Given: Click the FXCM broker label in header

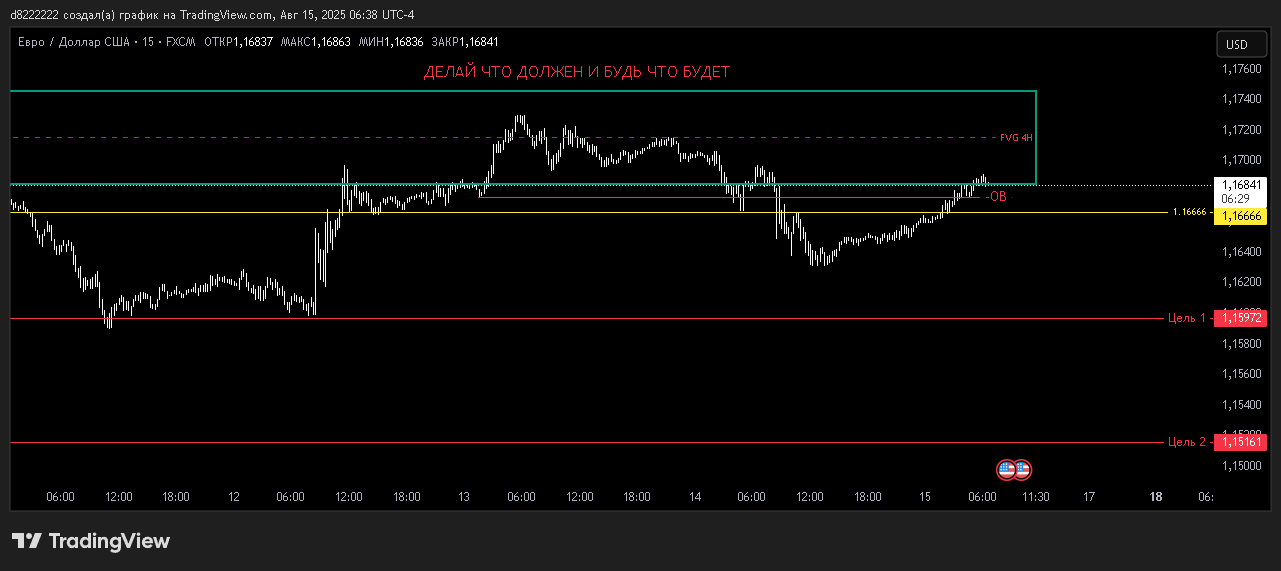Looking at the screenshot, I should [180, 42].
